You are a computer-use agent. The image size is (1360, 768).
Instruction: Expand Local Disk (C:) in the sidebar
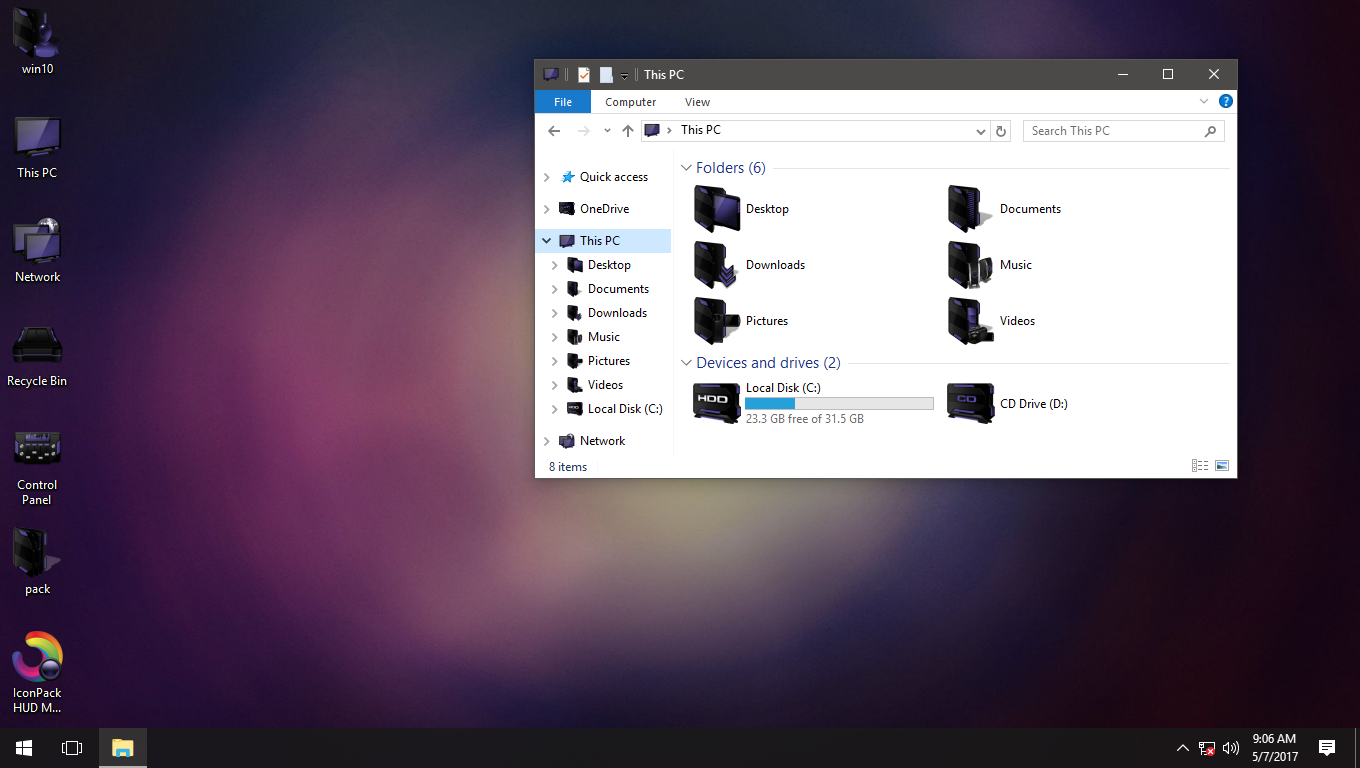[x=557, y=408]
